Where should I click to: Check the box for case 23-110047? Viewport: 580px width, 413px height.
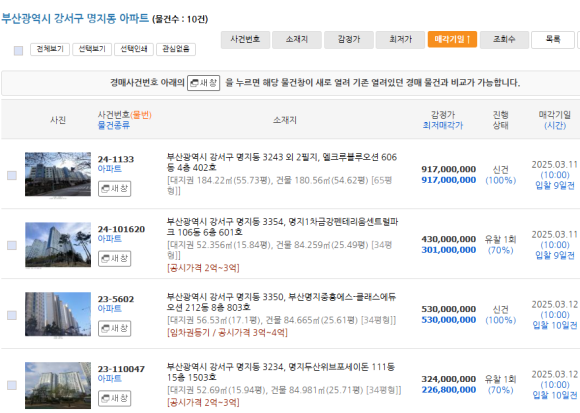[x=12, y=385]
